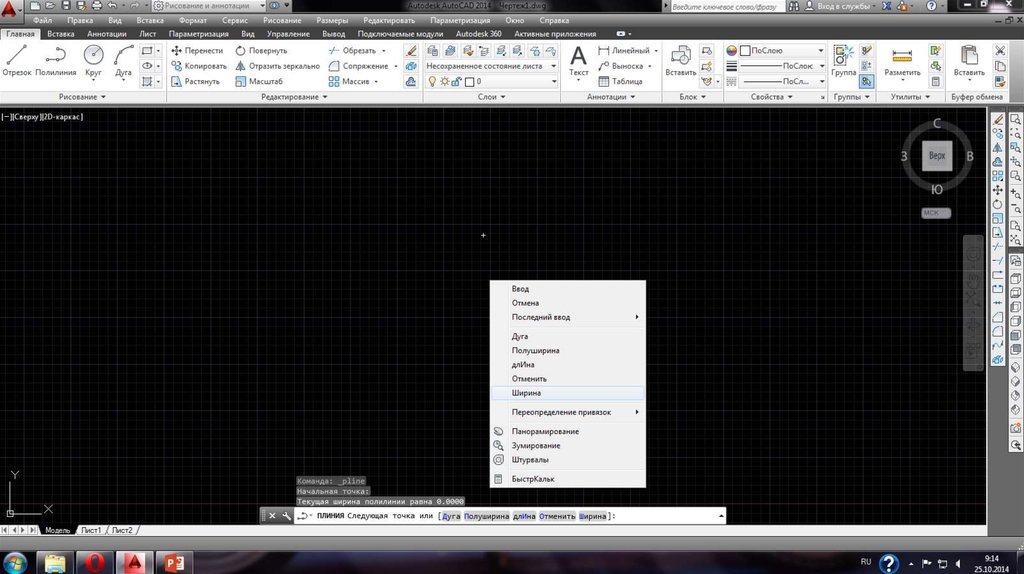Toggle the command line customize wrench button
The image size is (1024, 574).
tap(287, 516)
